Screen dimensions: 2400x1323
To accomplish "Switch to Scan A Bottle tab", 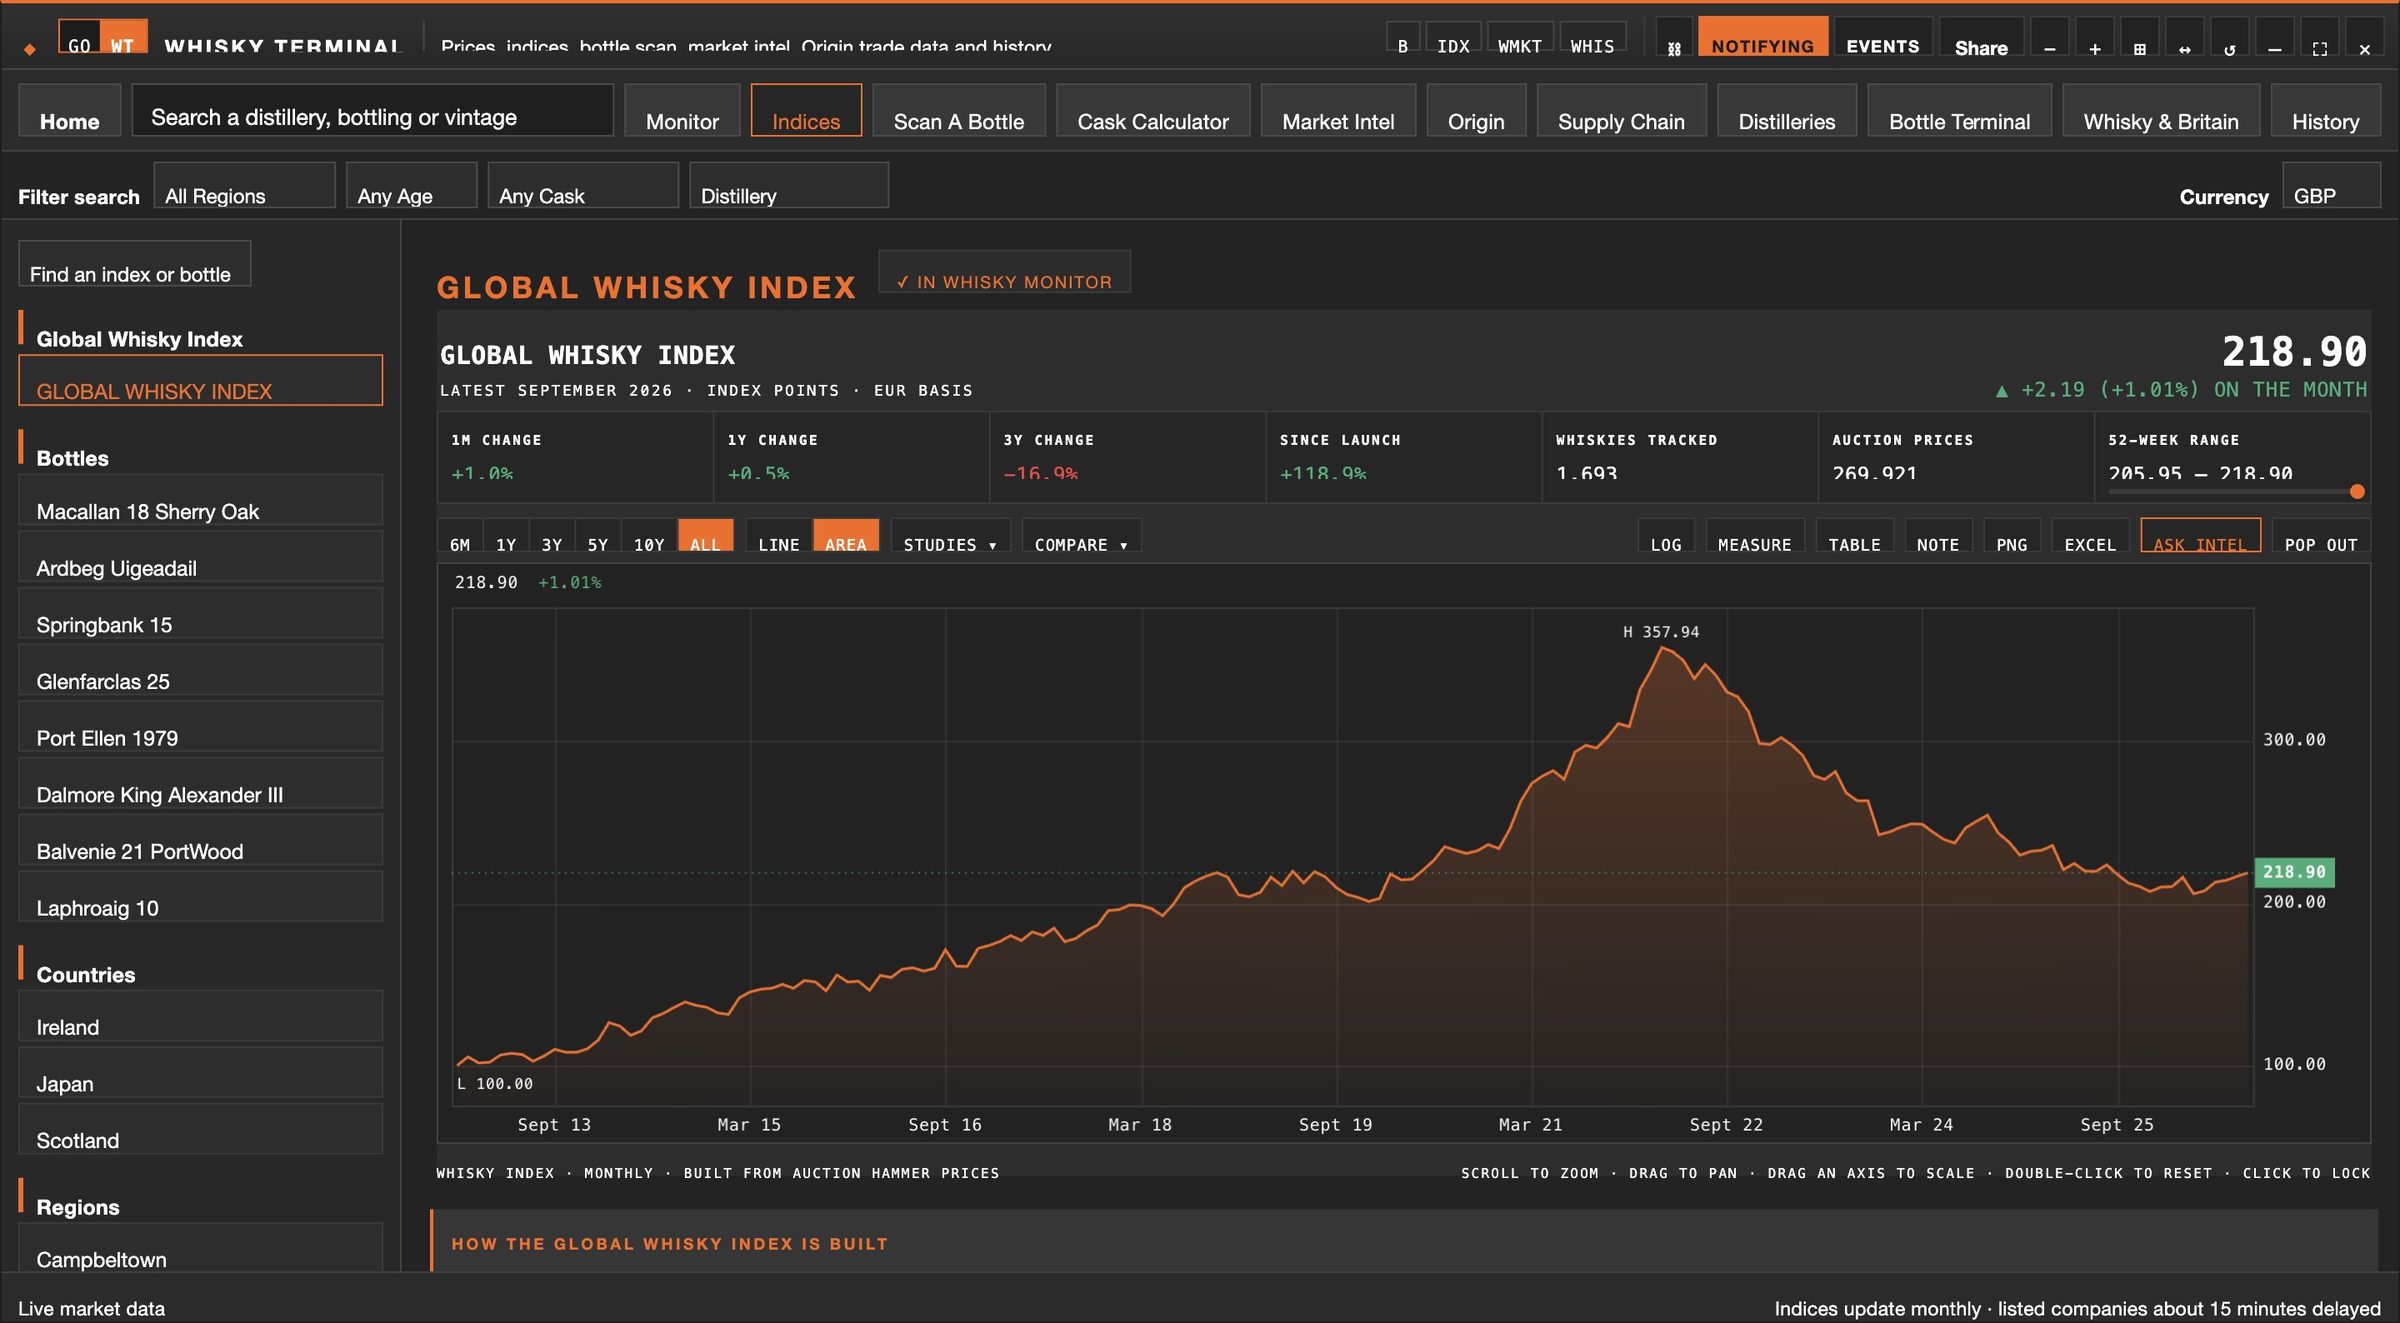I will click(x=958, y=111).
